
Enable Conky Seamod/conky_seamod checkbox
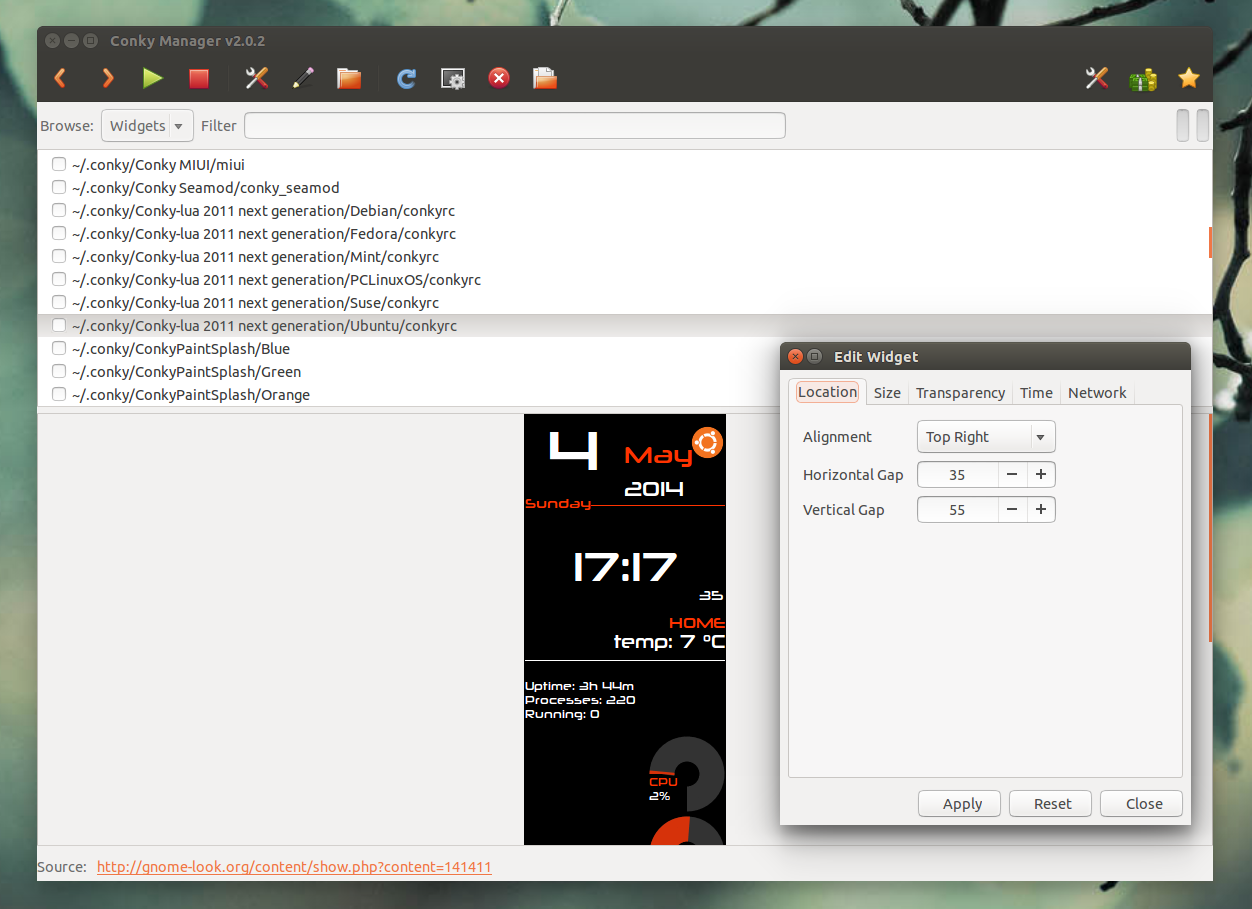tap(59, 187)
